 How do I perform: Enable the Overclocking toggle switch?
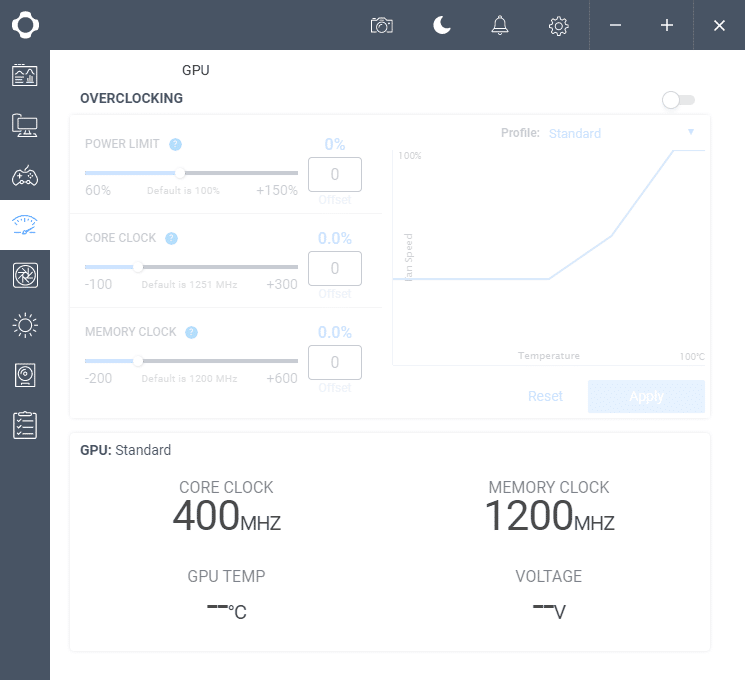point(678,100)
